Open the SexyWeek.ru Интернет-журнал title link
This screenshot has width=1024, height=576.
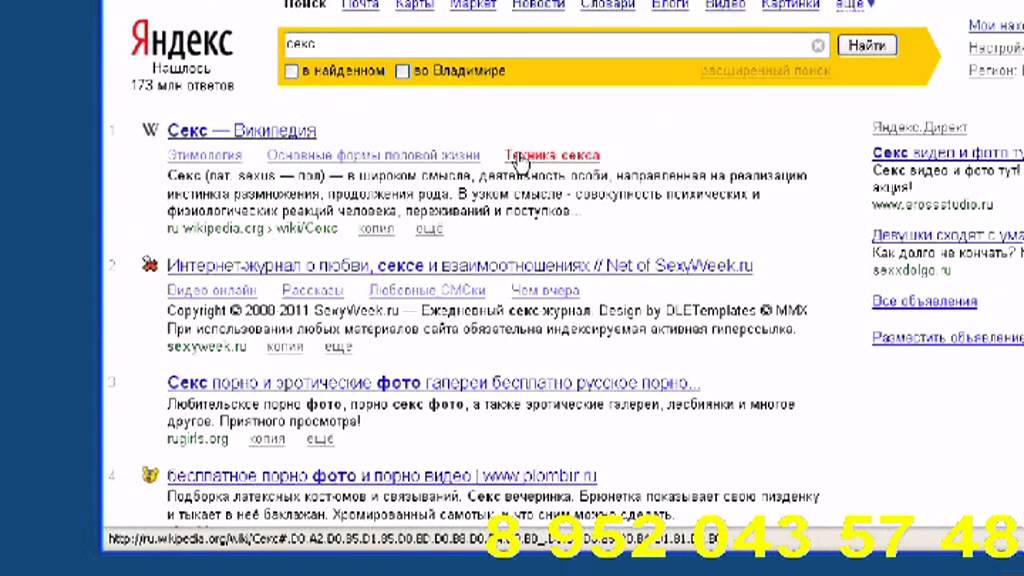pos(460,266)
